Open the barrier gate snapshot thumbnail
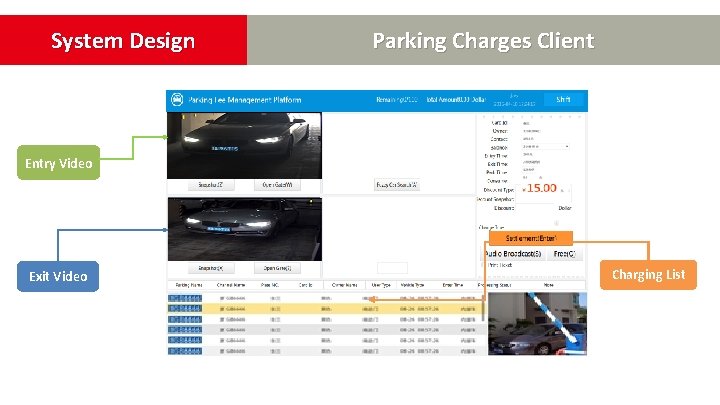The image size is (720, 405). (537, 324)
